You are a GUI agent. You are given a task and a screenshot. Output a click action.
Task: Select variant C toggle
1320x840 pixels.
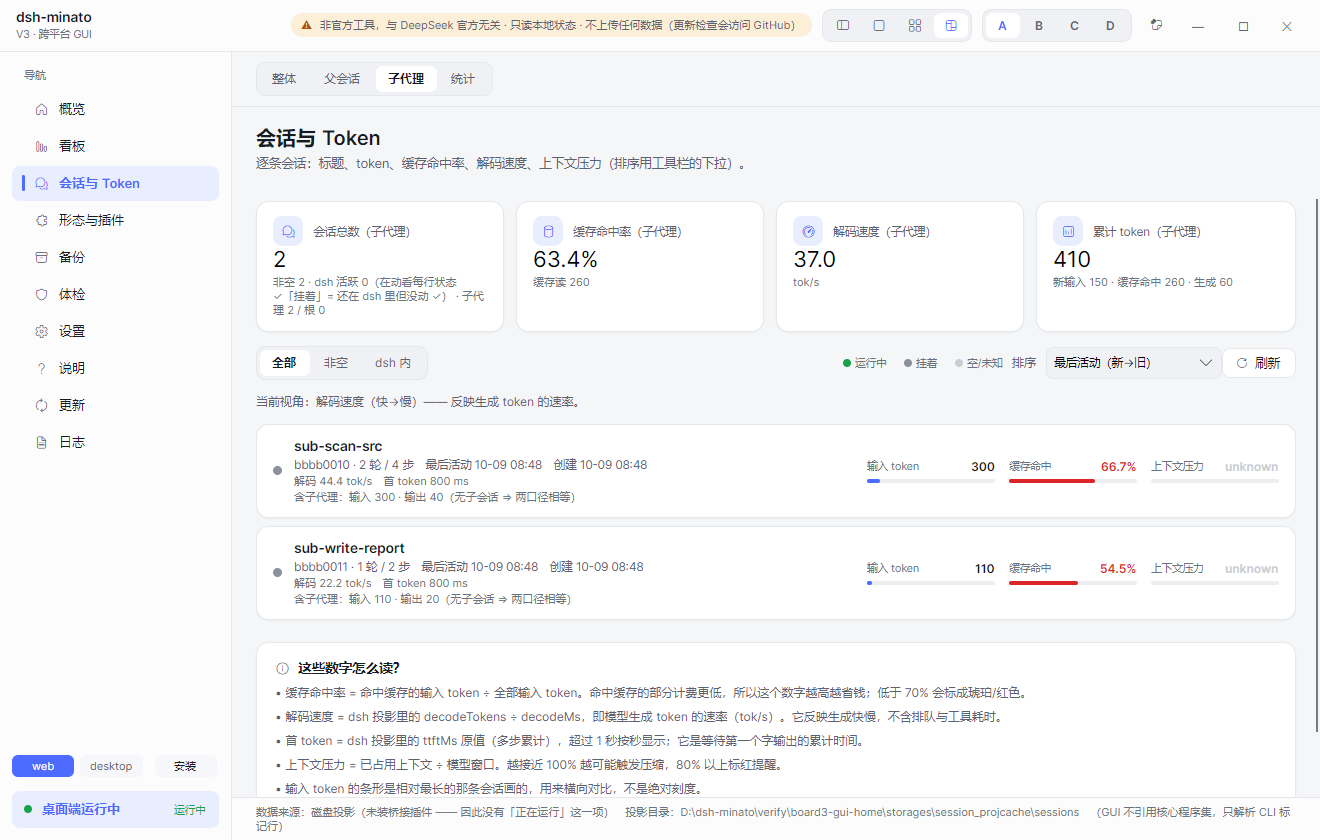click(x=1075, y=26)
